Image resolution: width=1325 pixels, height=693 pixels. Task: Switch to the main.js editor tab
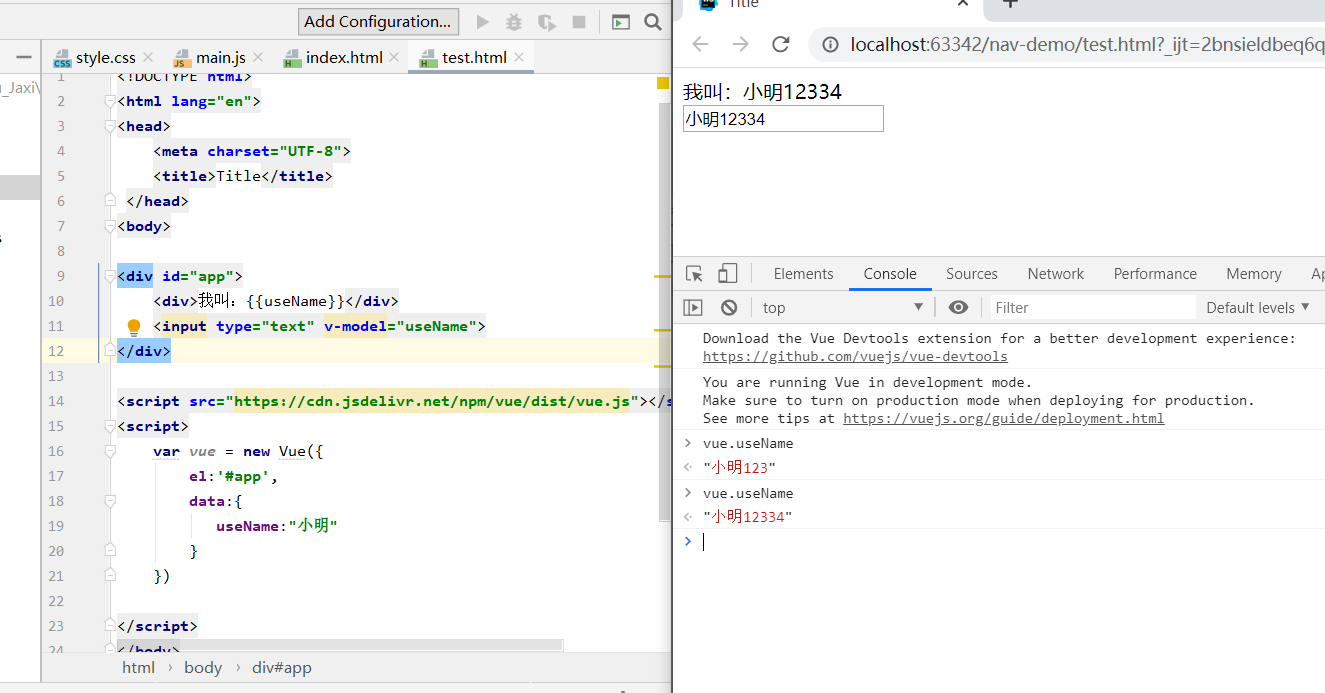point(220,58)
